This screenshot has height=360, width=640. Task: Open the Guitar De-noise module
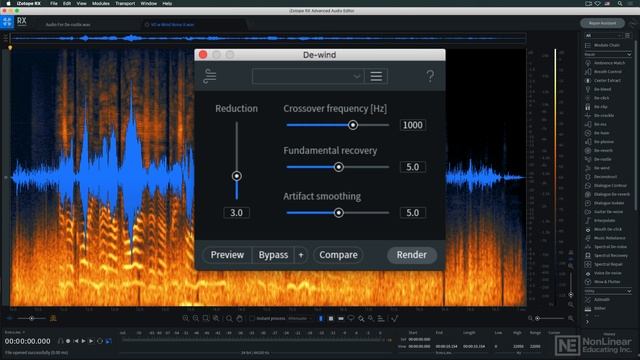(608, 212)
